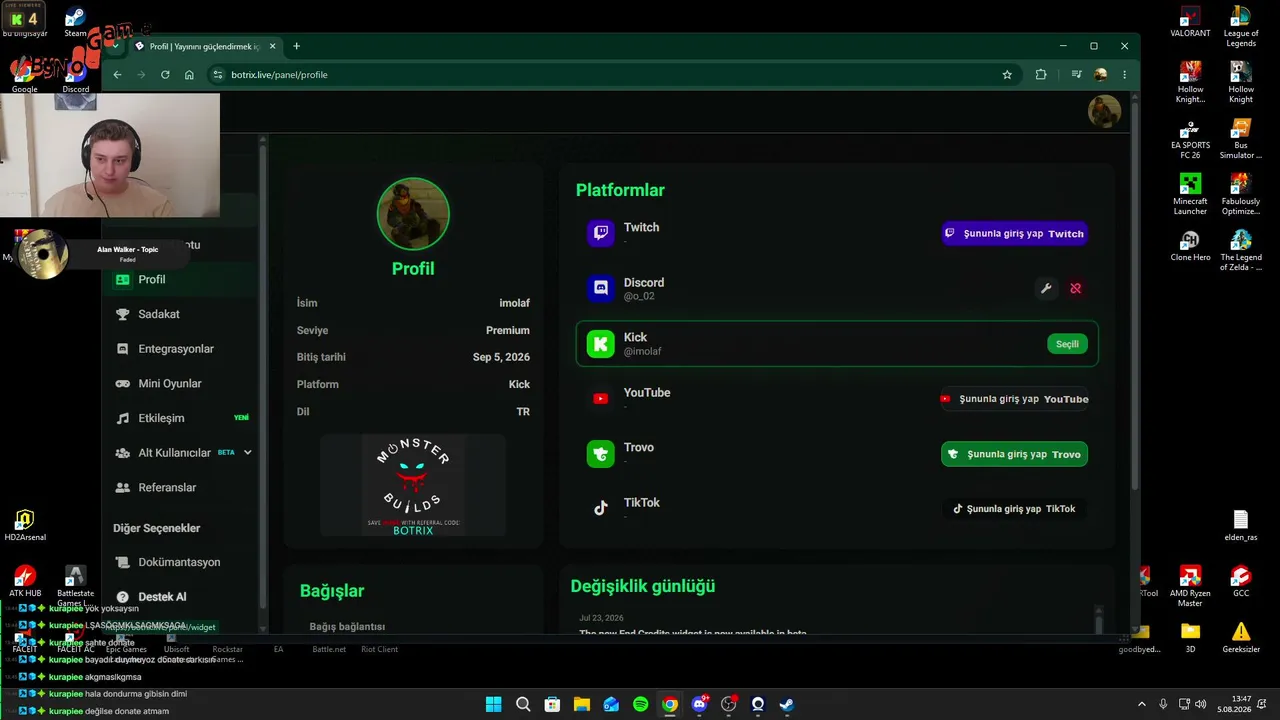Click the profile avatar above the Profil heading
The width and height of the screenshot is (1280, 720).
tap(413, 214)
